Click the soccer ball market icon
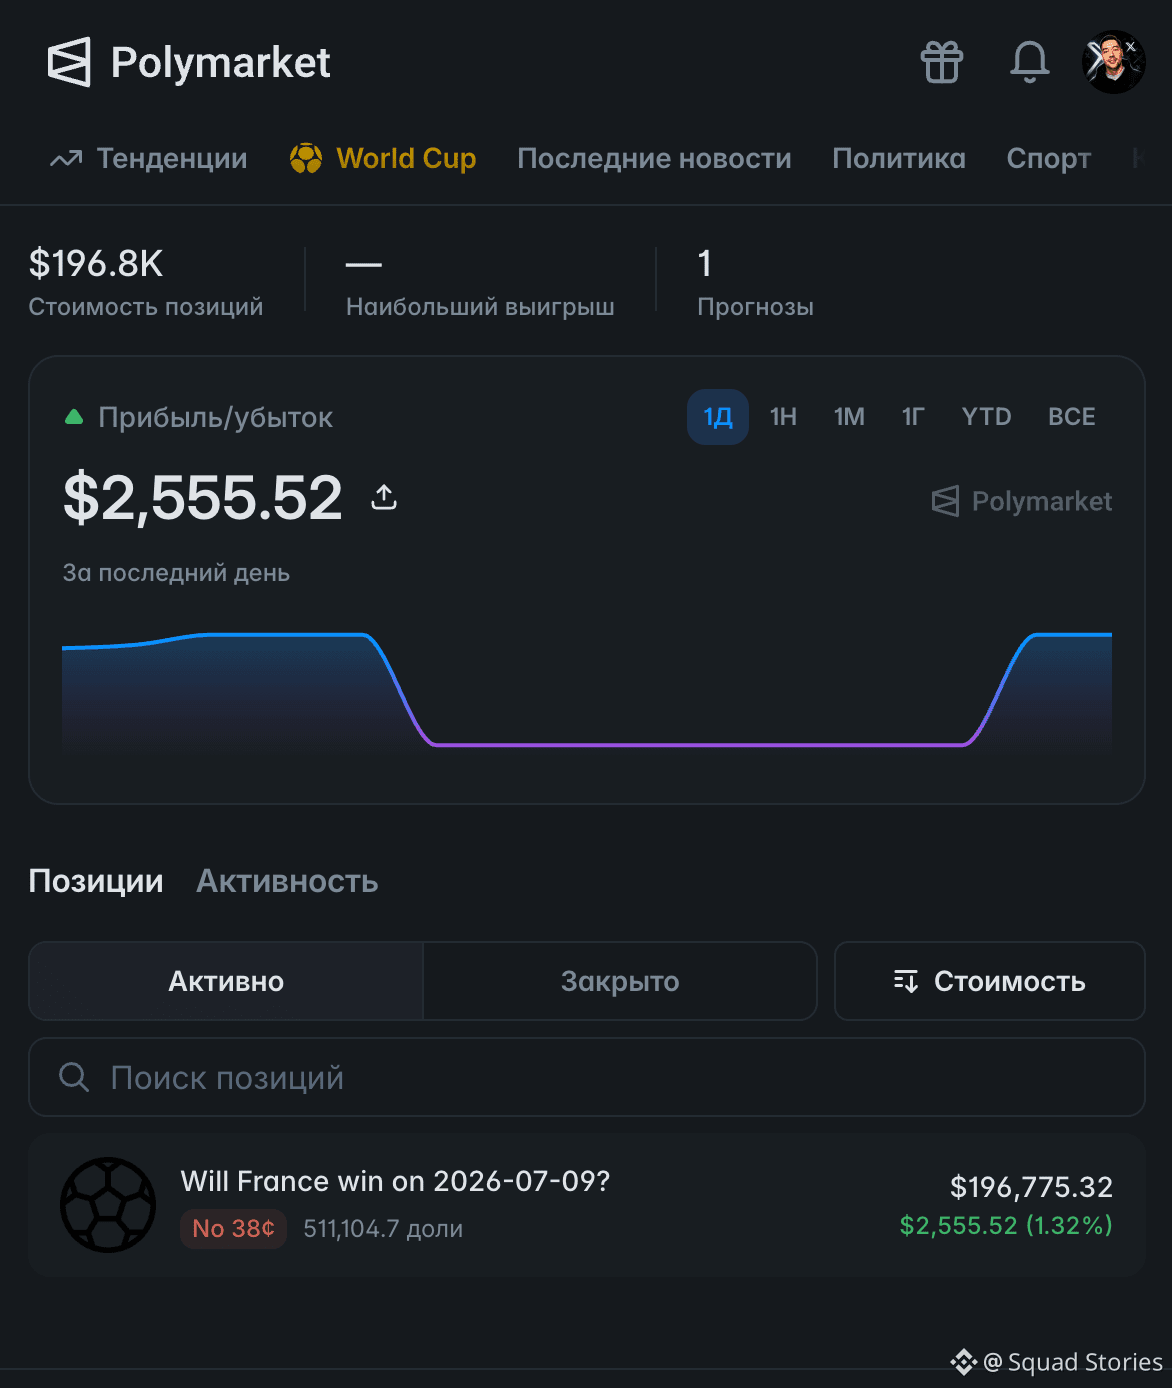This screenshot has width=1172, height=1388. pyautogui.click(x=108, y=1205)
